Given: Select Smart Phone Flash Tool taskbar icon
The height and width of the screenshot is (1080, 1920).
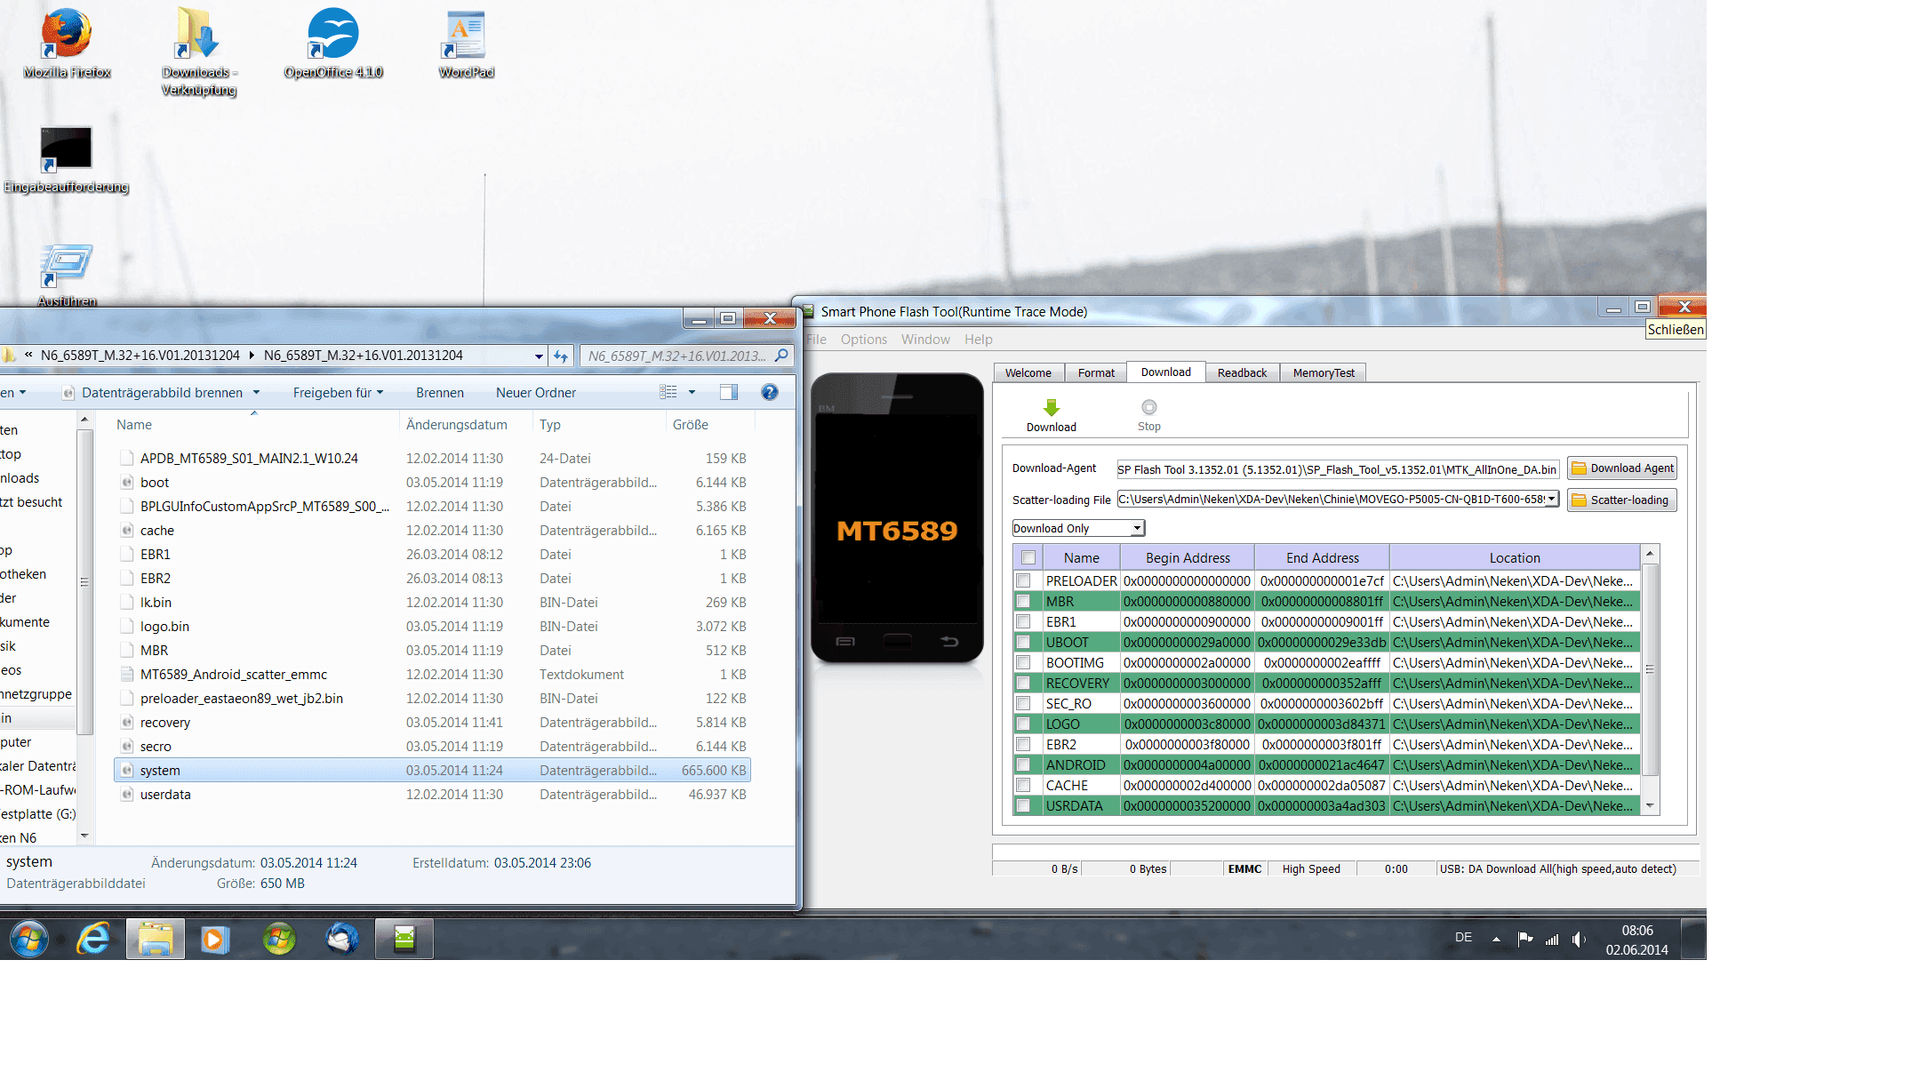Looking at the screenshot, I should [404, 939].
